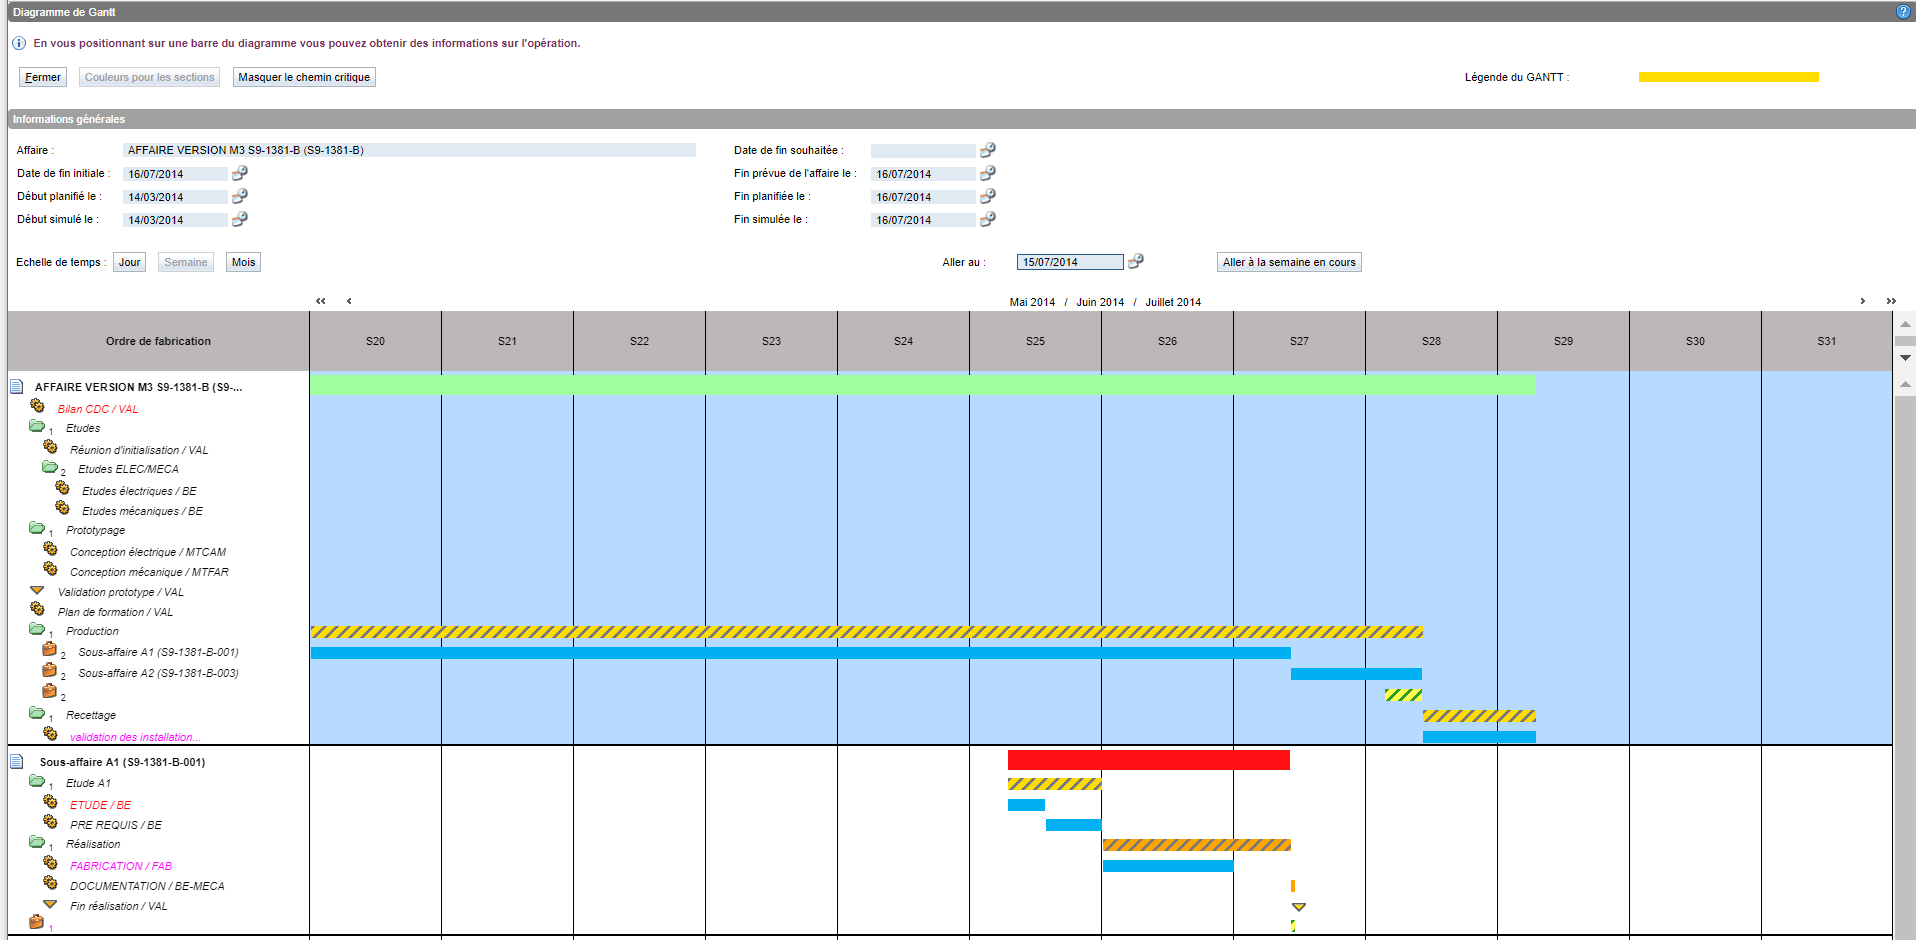Jump far forward with double right arrow
The image size is (1916, 940).
[1891, 301]
